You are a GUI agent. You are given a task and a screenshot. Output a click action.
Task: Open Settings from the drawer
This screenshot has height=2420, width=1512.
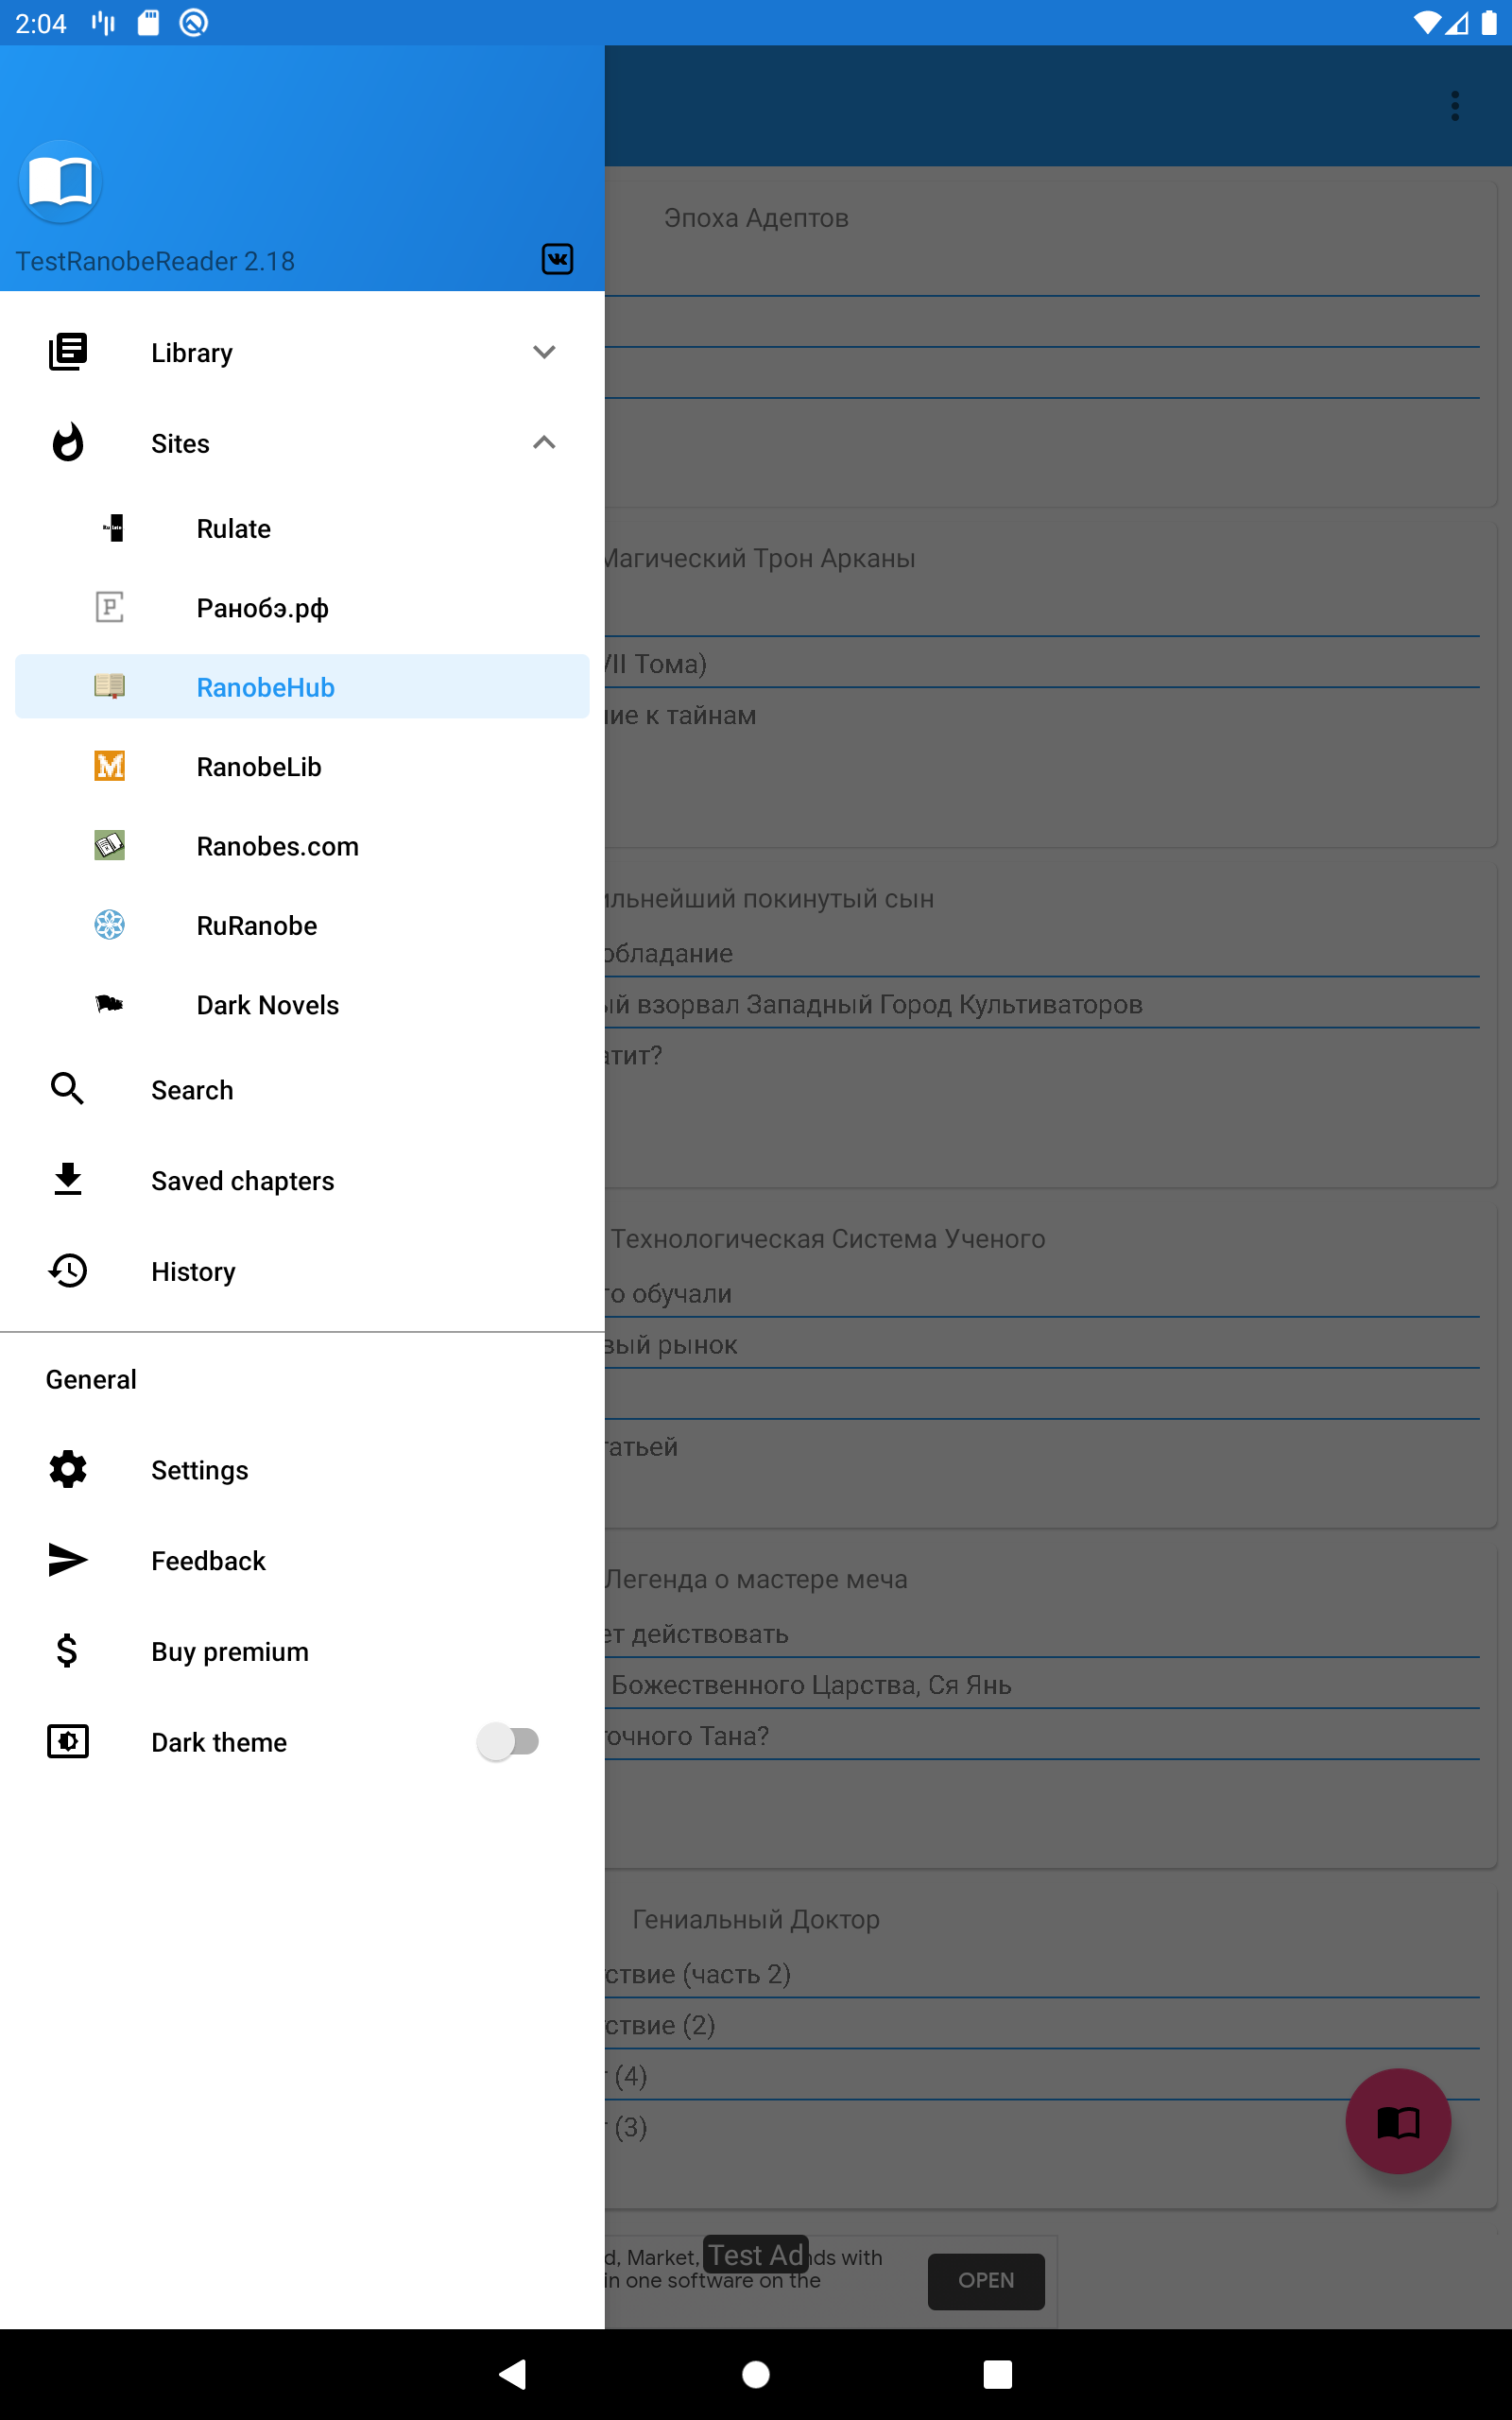(x=302, y=1469)
